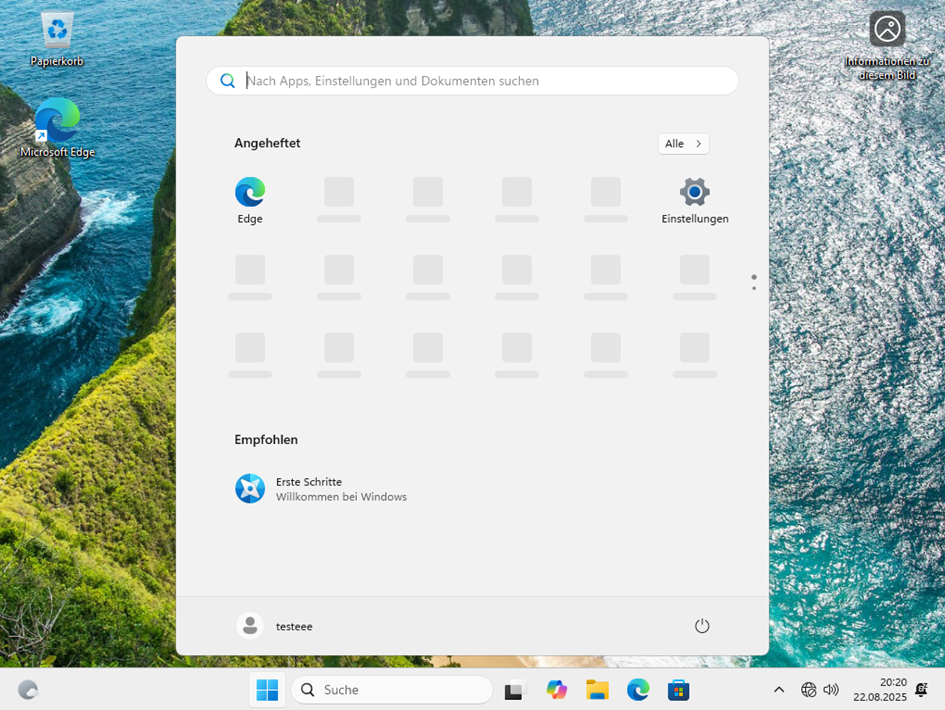Screen dimensions: 945x710
Task: Click the taskbar Suche box
Action: (392, 690)
